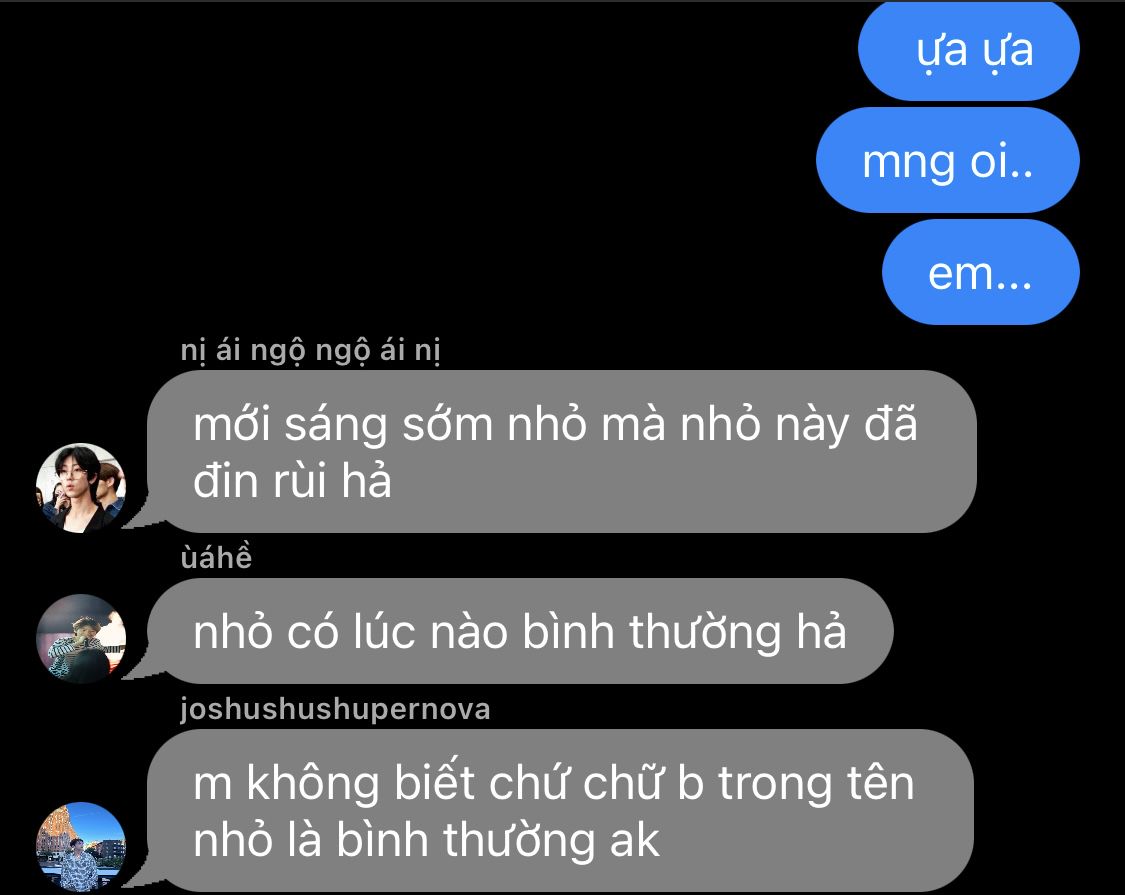Image resolution: width=1125 pixels, height=895 pixels.
Task: Click the word 'thường' in ùáhề's message
Action: tap(705, 632)
